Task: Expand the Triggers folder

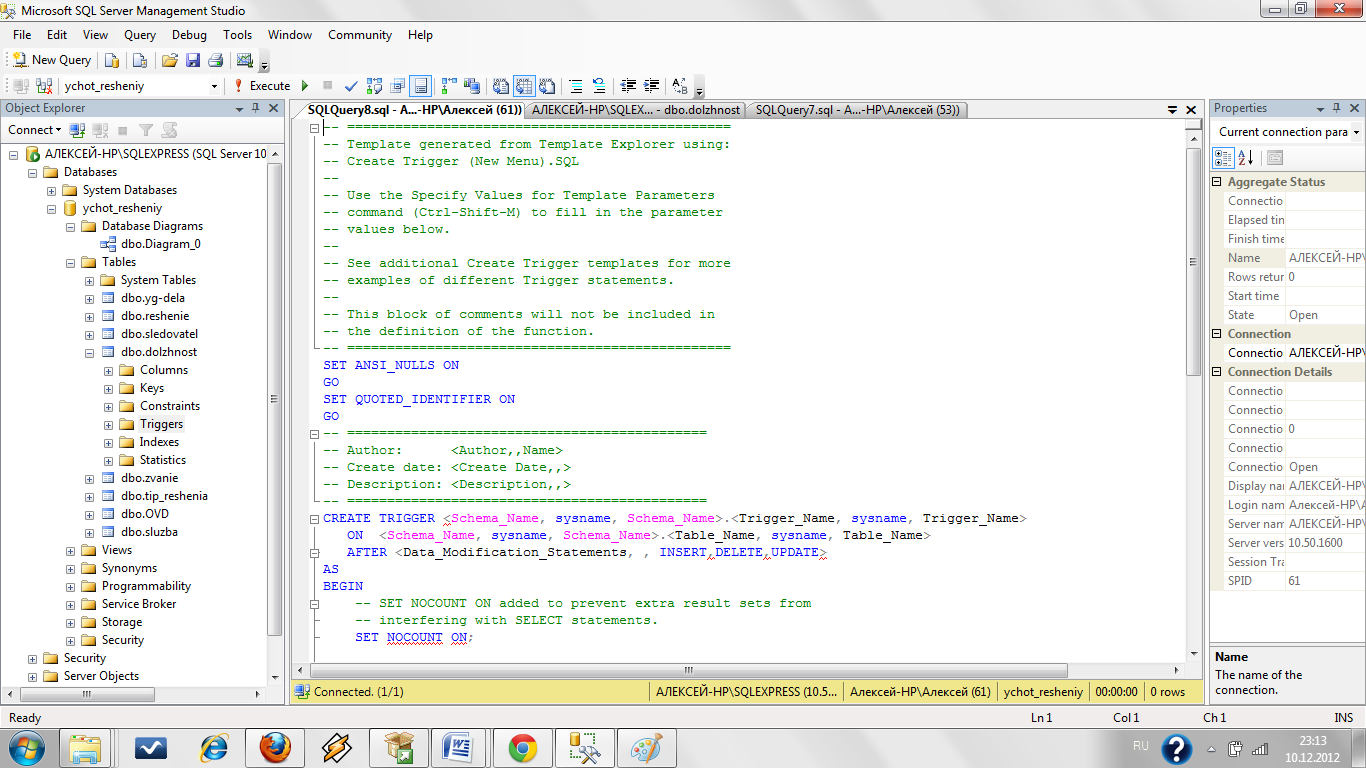Action: click(x=109, y=424)
